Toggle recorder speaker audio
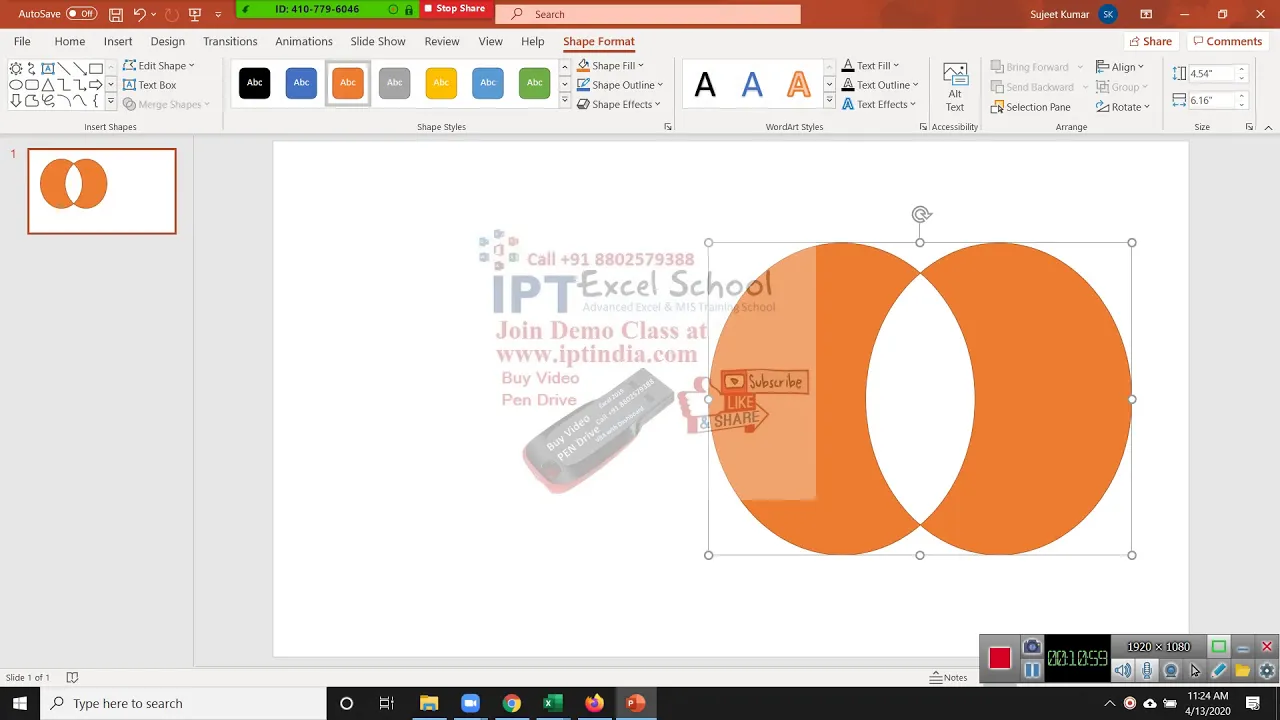Viewport: 1280px width, 720px height. 1123,671
